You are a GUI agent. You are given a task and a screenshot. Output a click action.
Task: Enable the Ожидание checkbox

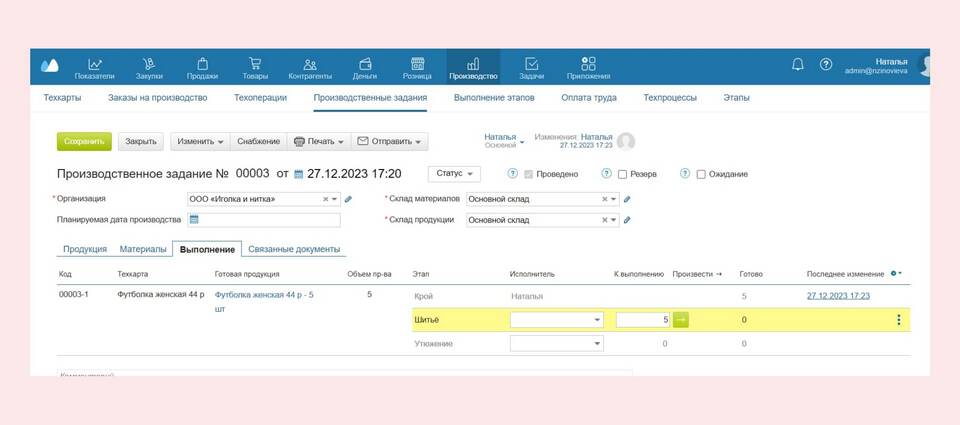click(700, 174)
